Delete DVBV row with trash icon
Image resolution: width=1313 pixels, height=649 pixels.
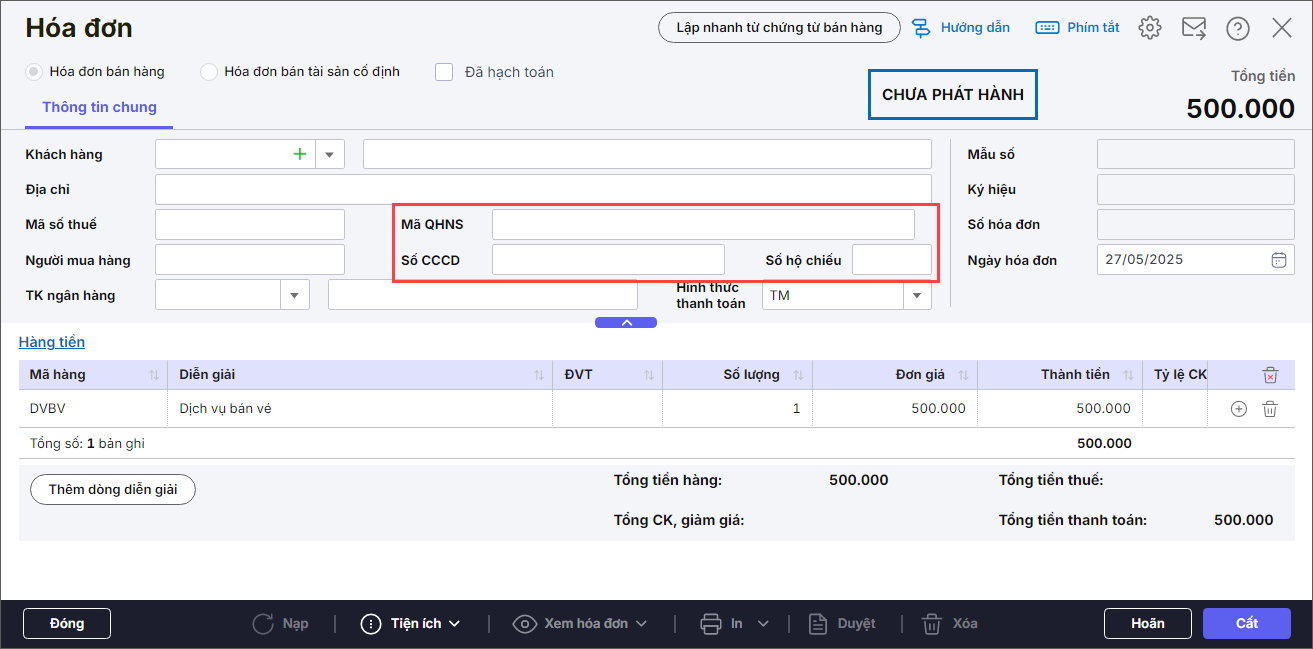pyautogui.click(x=1270, y=408)
